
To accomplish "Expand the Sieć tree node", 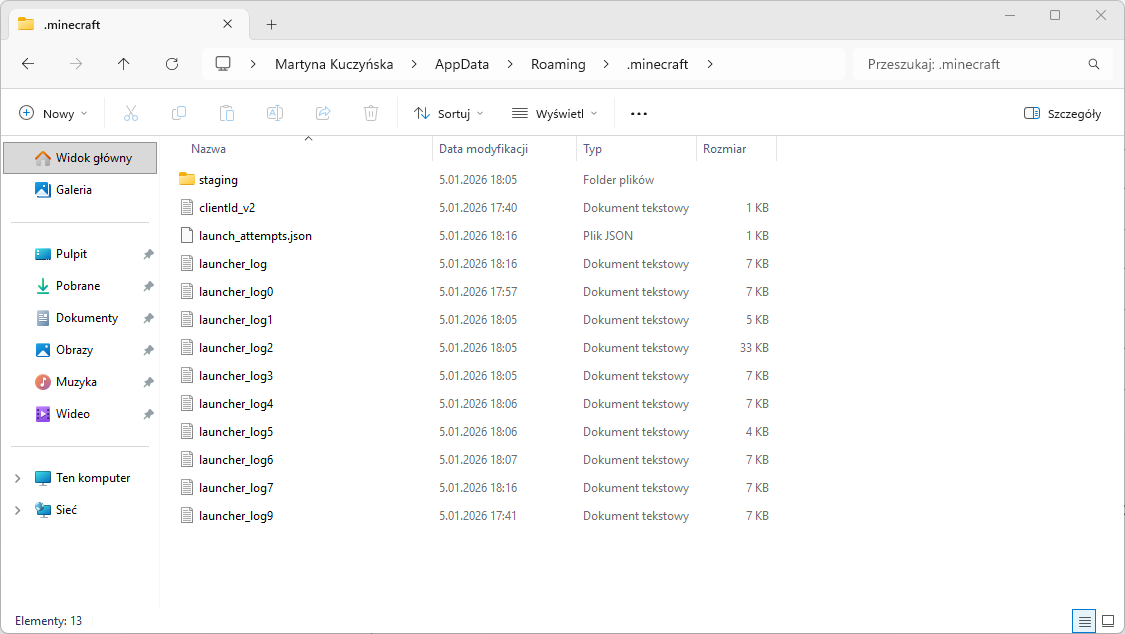I will [x=18, y=510].
